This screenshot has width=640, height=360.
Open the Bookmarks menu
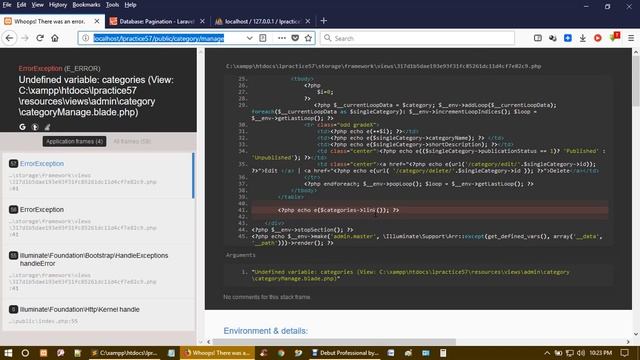[x=86, y=5]
